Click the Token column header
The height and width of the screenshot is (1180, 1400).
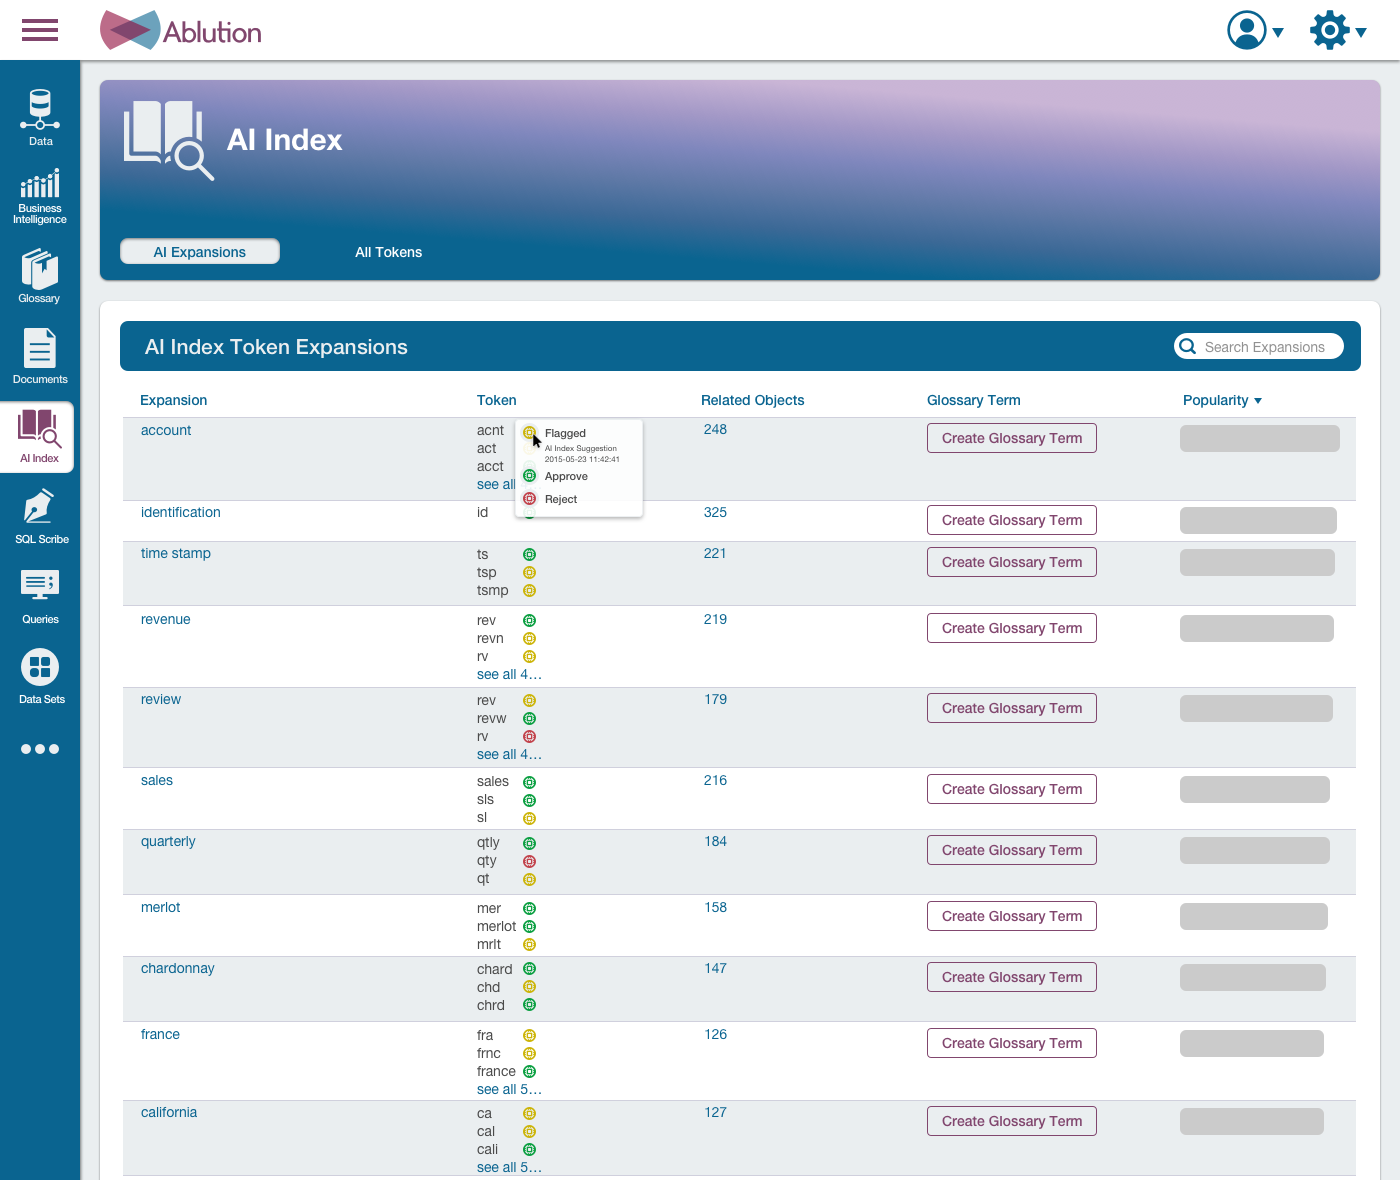click(x=497, y=400)
